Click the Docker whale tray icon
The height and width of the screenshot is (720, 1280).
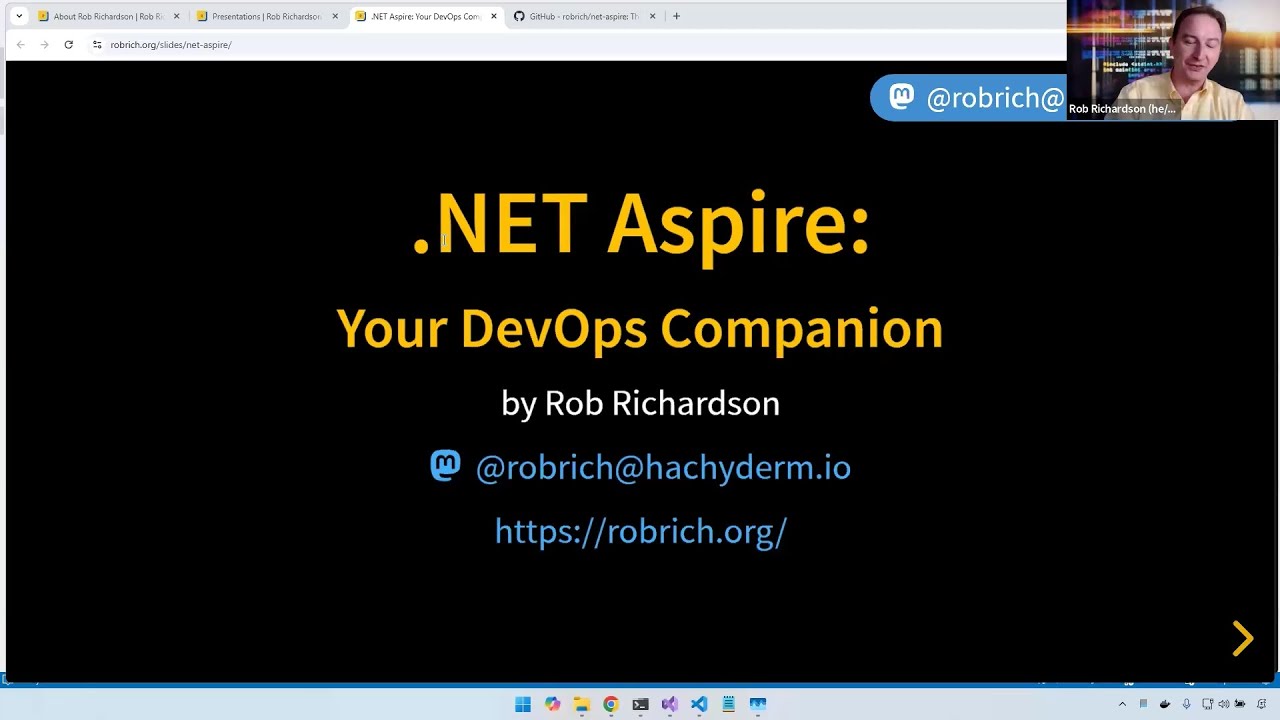pyautogui.click(x=1165, y=704)
